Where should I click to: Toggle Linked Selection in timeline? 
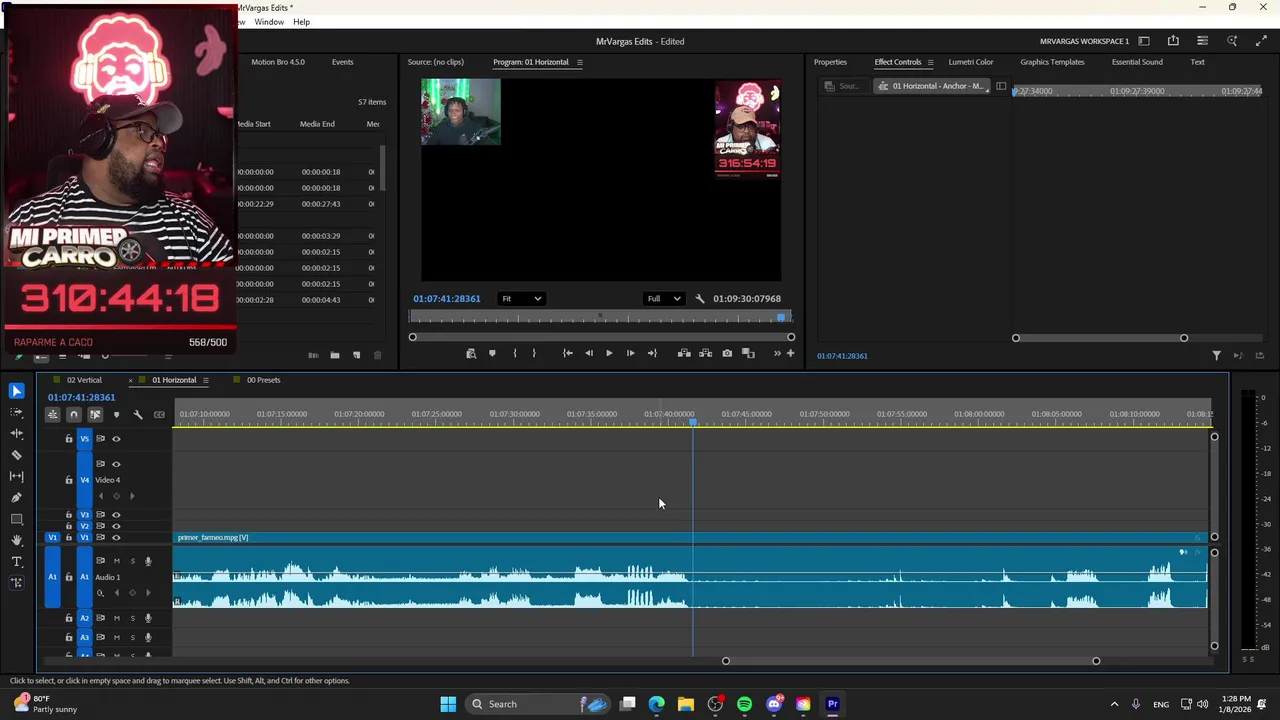coord(95,415)
